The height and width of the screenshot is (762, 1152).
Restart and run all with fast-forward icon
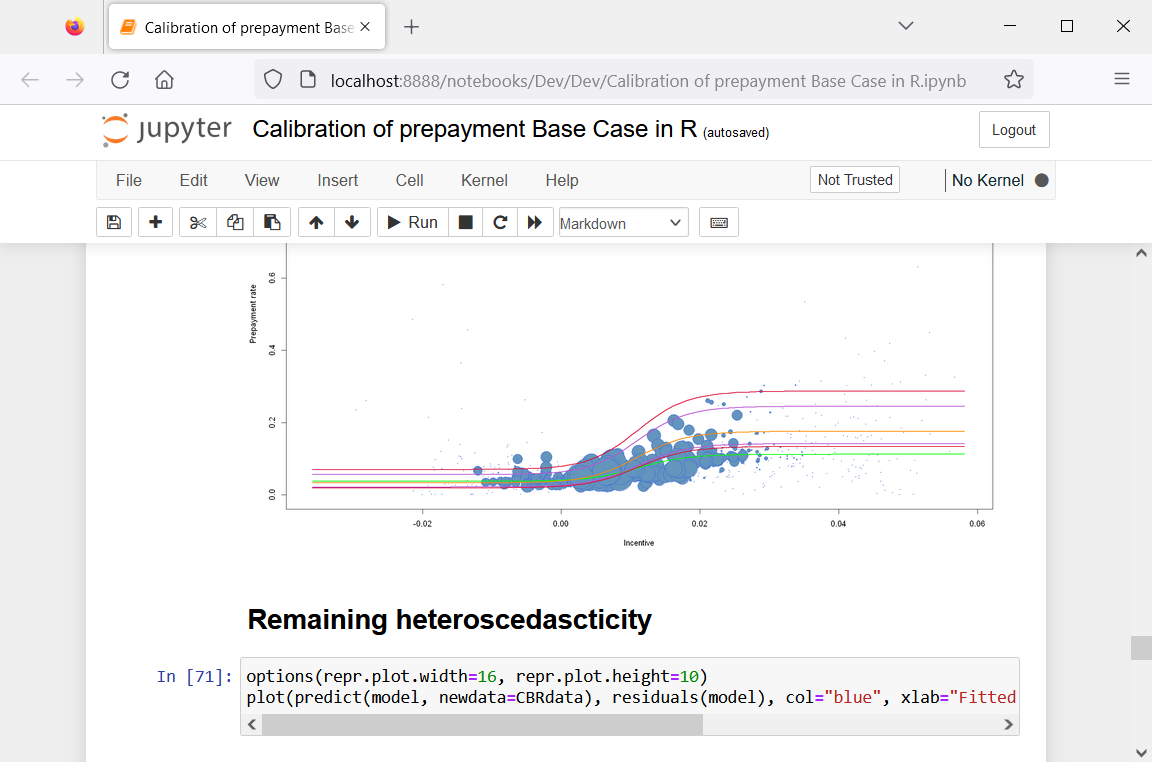coord(535,221)
